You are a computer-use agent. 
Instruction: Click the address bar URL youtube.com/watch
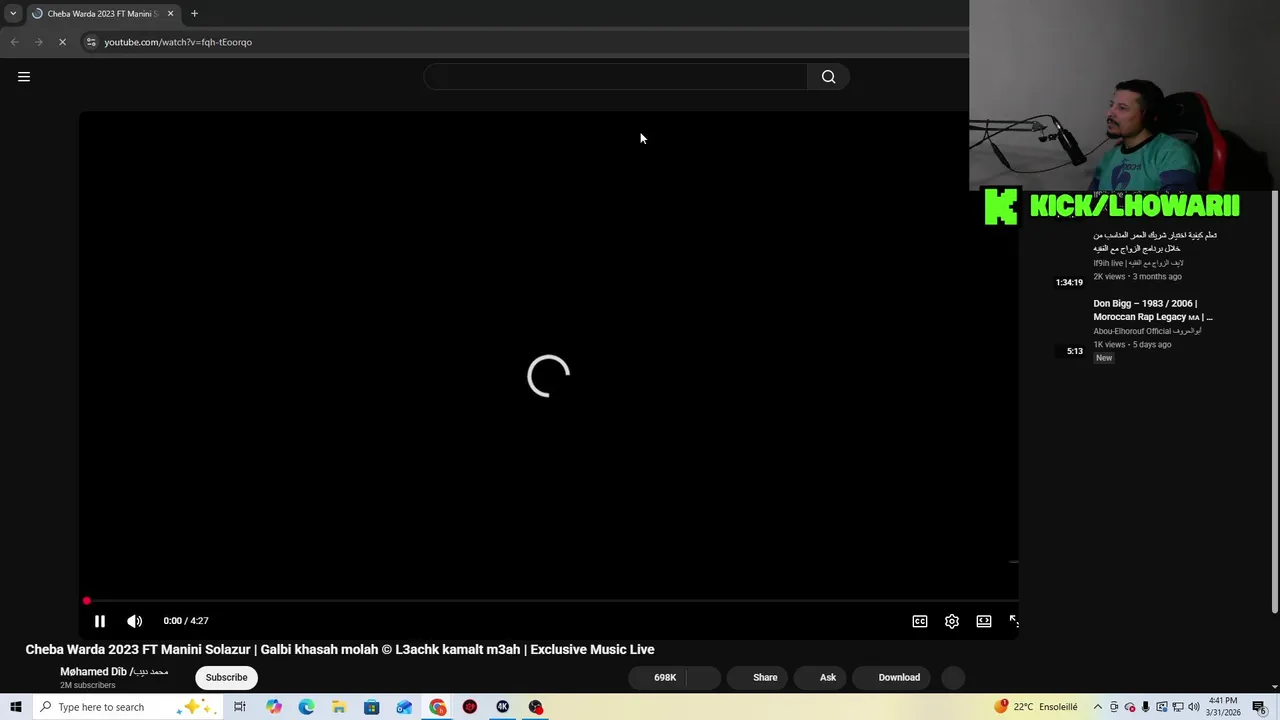(x=178, y=42)
